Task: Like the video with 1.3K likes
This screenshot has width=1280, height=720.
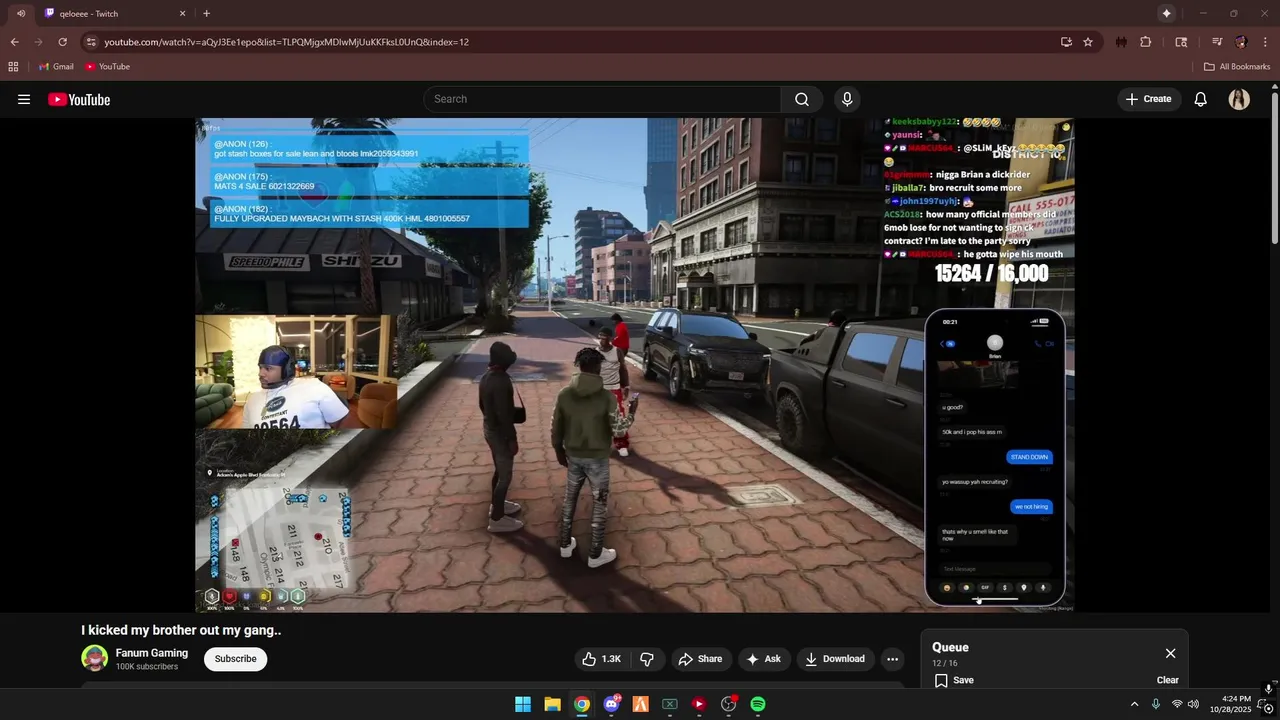Action: pyautogui.click(x=601, y=659)
